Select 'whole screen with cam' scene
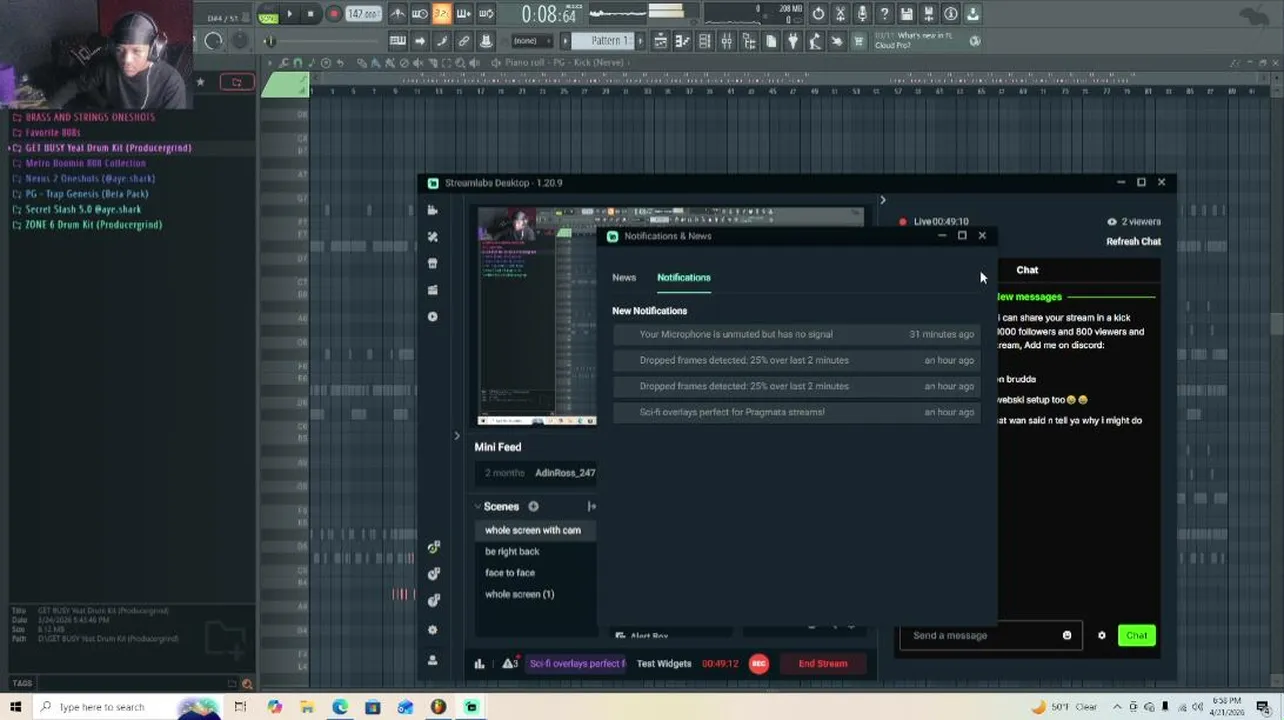Viewport: 1284px width, 720px height. 533,530
